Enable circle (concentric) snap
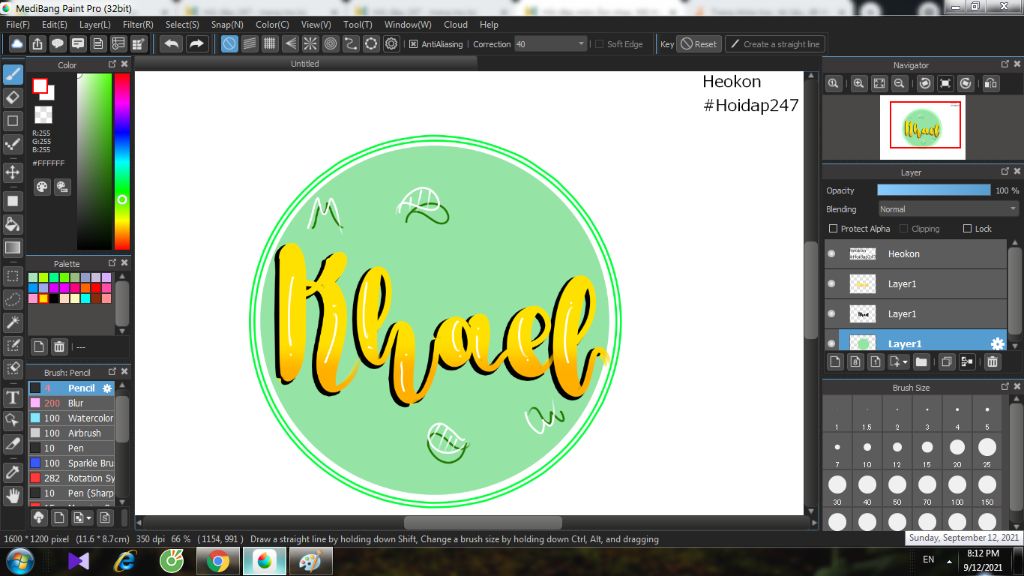This screenshot has width=1024, height=576. click(330, 44)
